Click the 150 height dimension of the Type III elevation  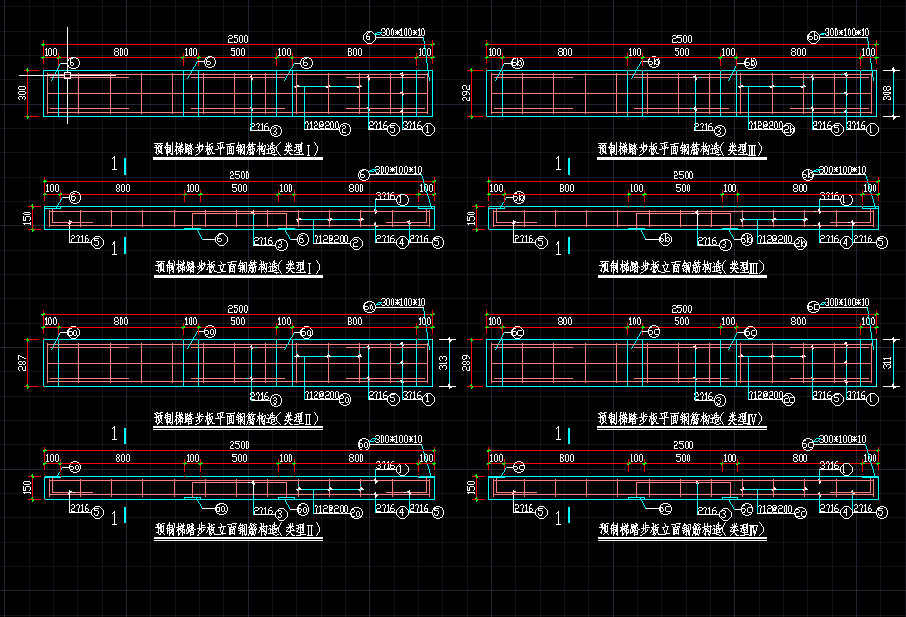[471, 218]
